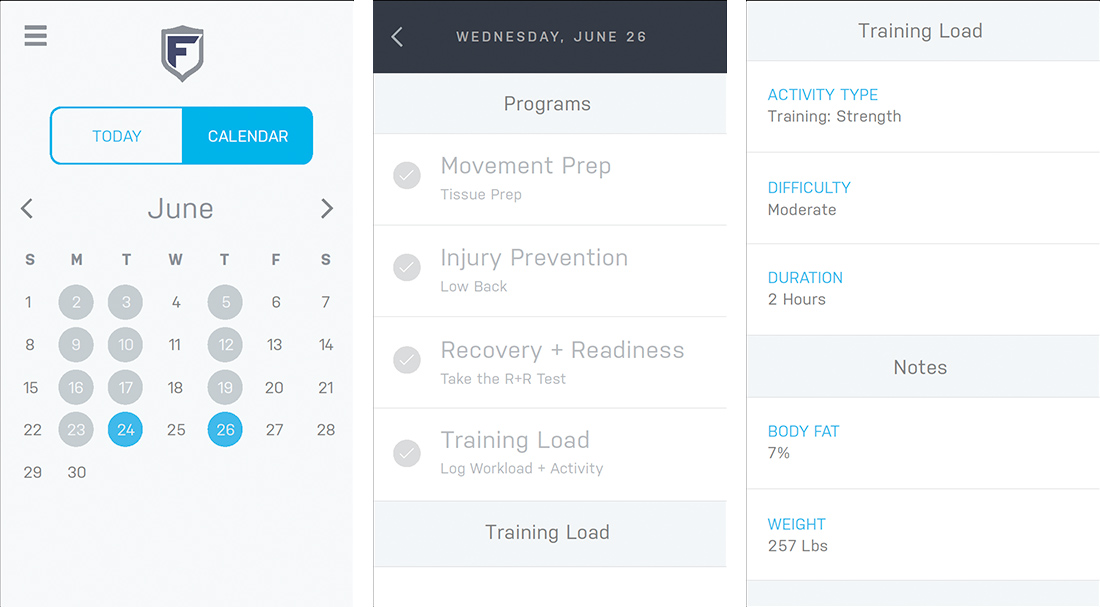Advance to next month arrow
This screenshot has height=607, width=1100.
326,209
